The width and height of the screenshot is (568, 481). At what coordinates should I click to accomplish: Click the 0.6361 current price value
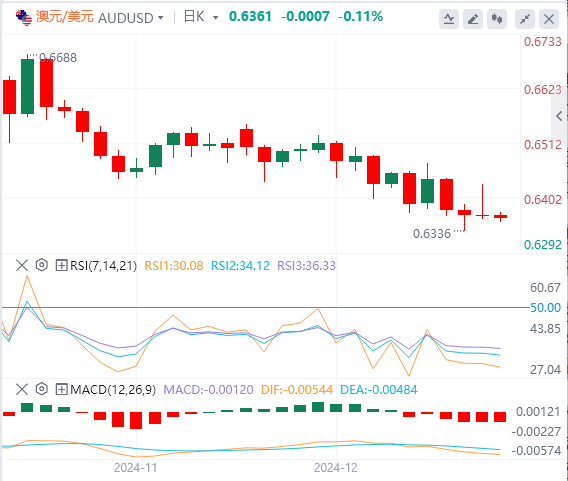point(250,16)
